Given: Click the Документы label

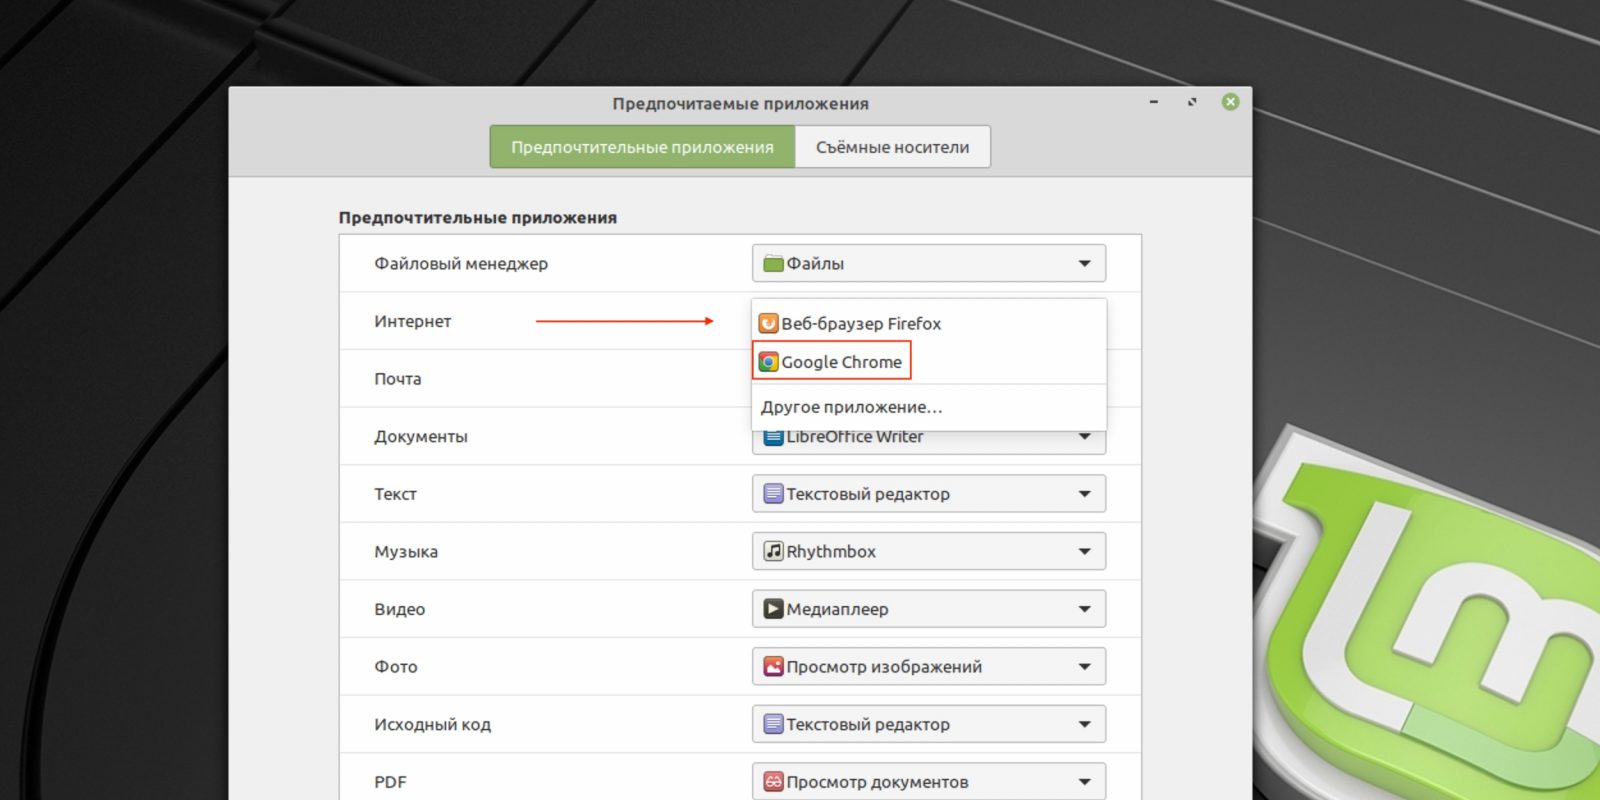Looking at the screenshot, I should click(421, 437).
